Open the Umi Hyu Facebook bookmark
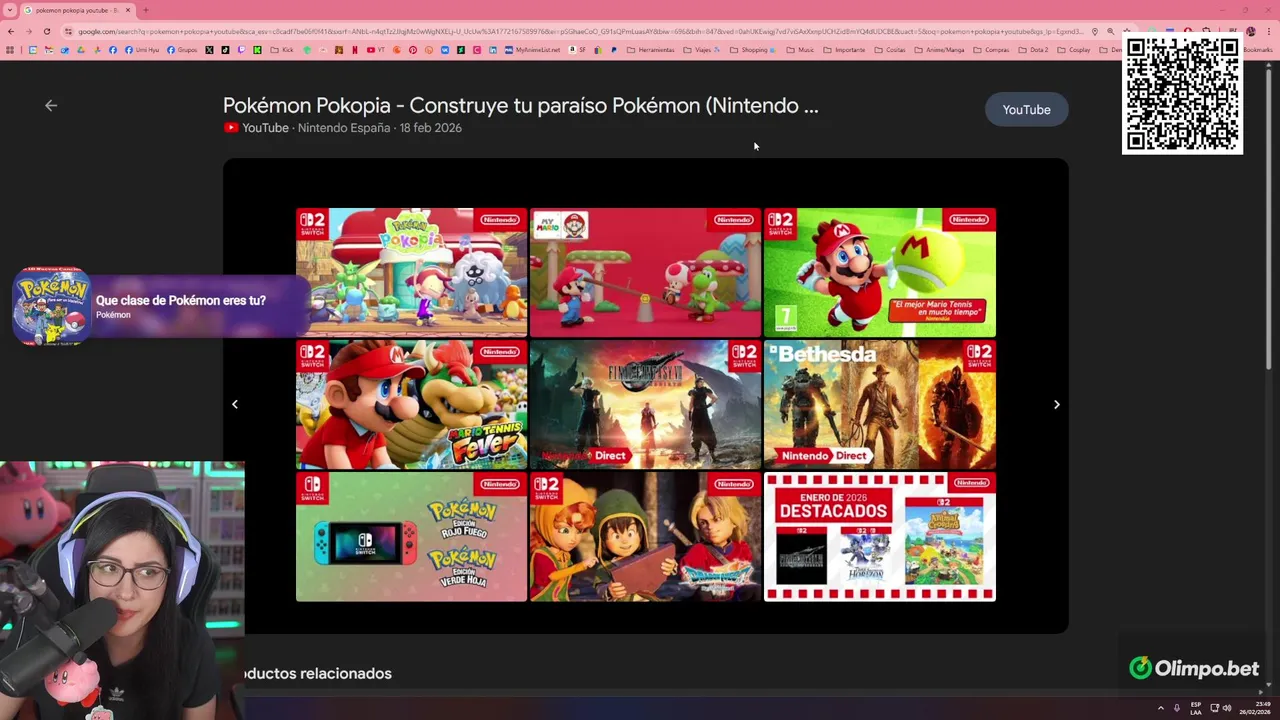Screen dimensions: 1280x720 coord(141,50)
